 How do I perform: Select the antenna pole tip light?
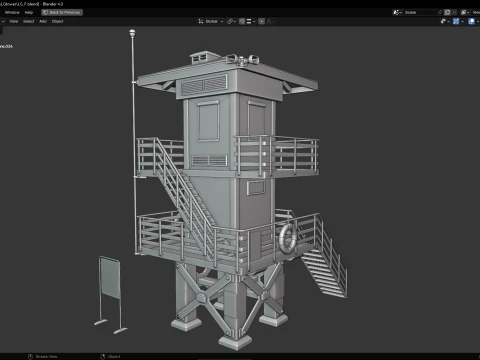(x=132, y=33)
